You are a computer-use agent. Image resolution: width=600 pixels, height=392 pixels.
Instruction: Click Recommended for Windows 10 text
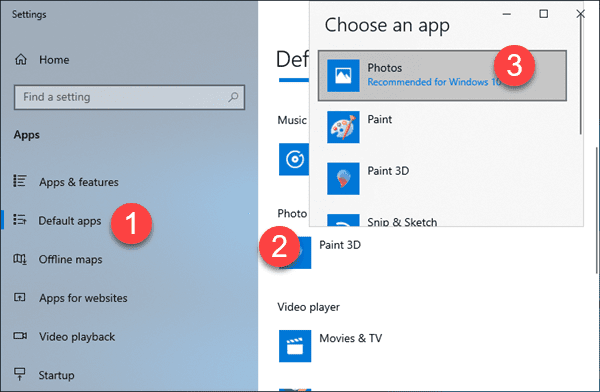click(434, 82)
